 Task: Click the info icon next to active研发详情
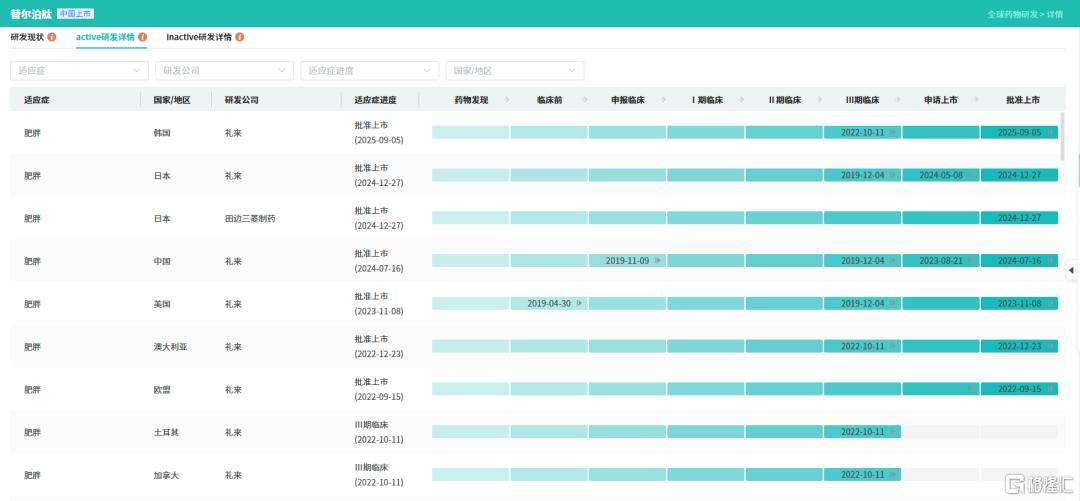pos(143,37)
